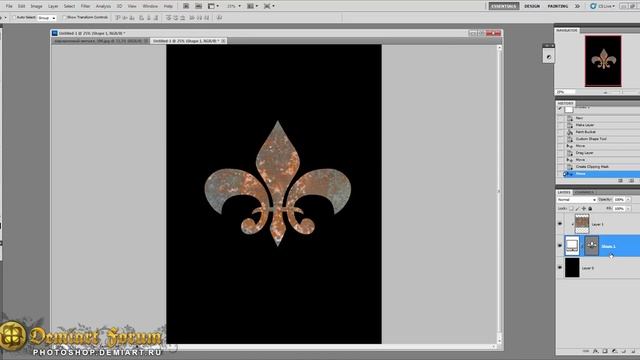Open Mini Bridge from the application bar
Screen dimensions: 640x360
pyautogui.click(x=198, y=6)
